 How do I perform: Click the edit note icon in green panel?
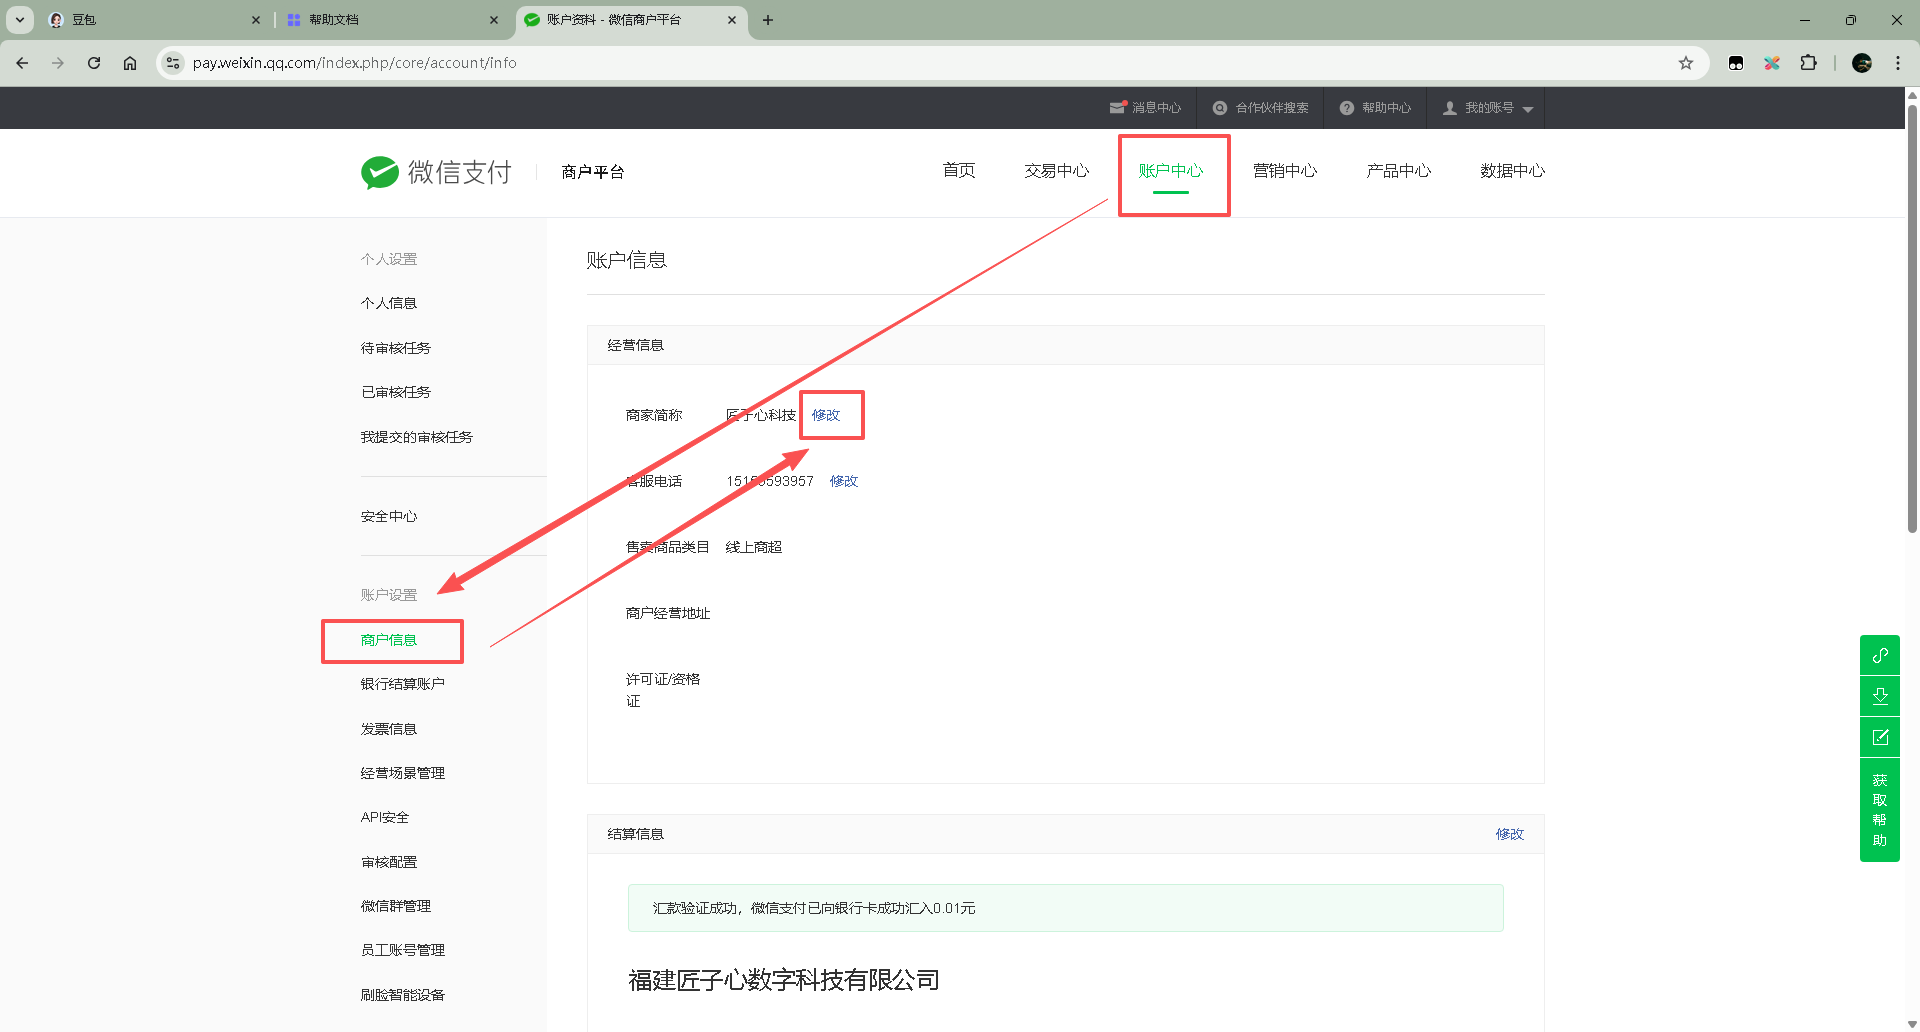[x=1879, y=737]
